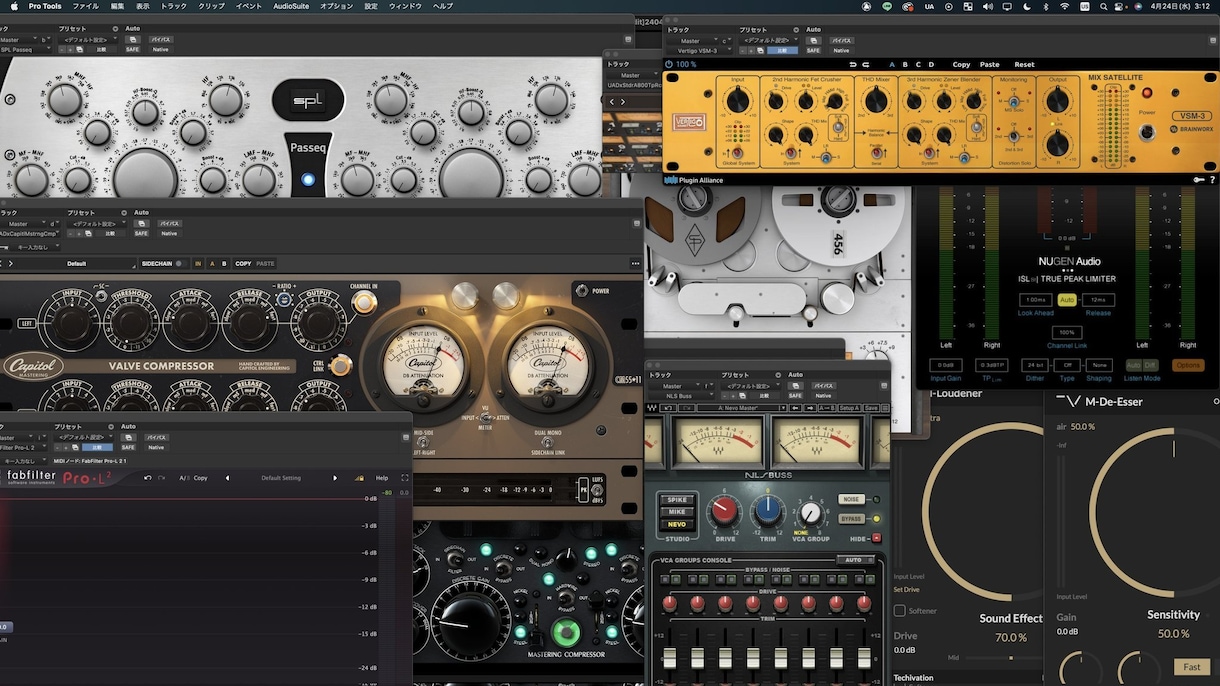This screenshot has width=1220, height=686.
Task: Click the FabFilter full screen icon
Action: tap(405, 478)
